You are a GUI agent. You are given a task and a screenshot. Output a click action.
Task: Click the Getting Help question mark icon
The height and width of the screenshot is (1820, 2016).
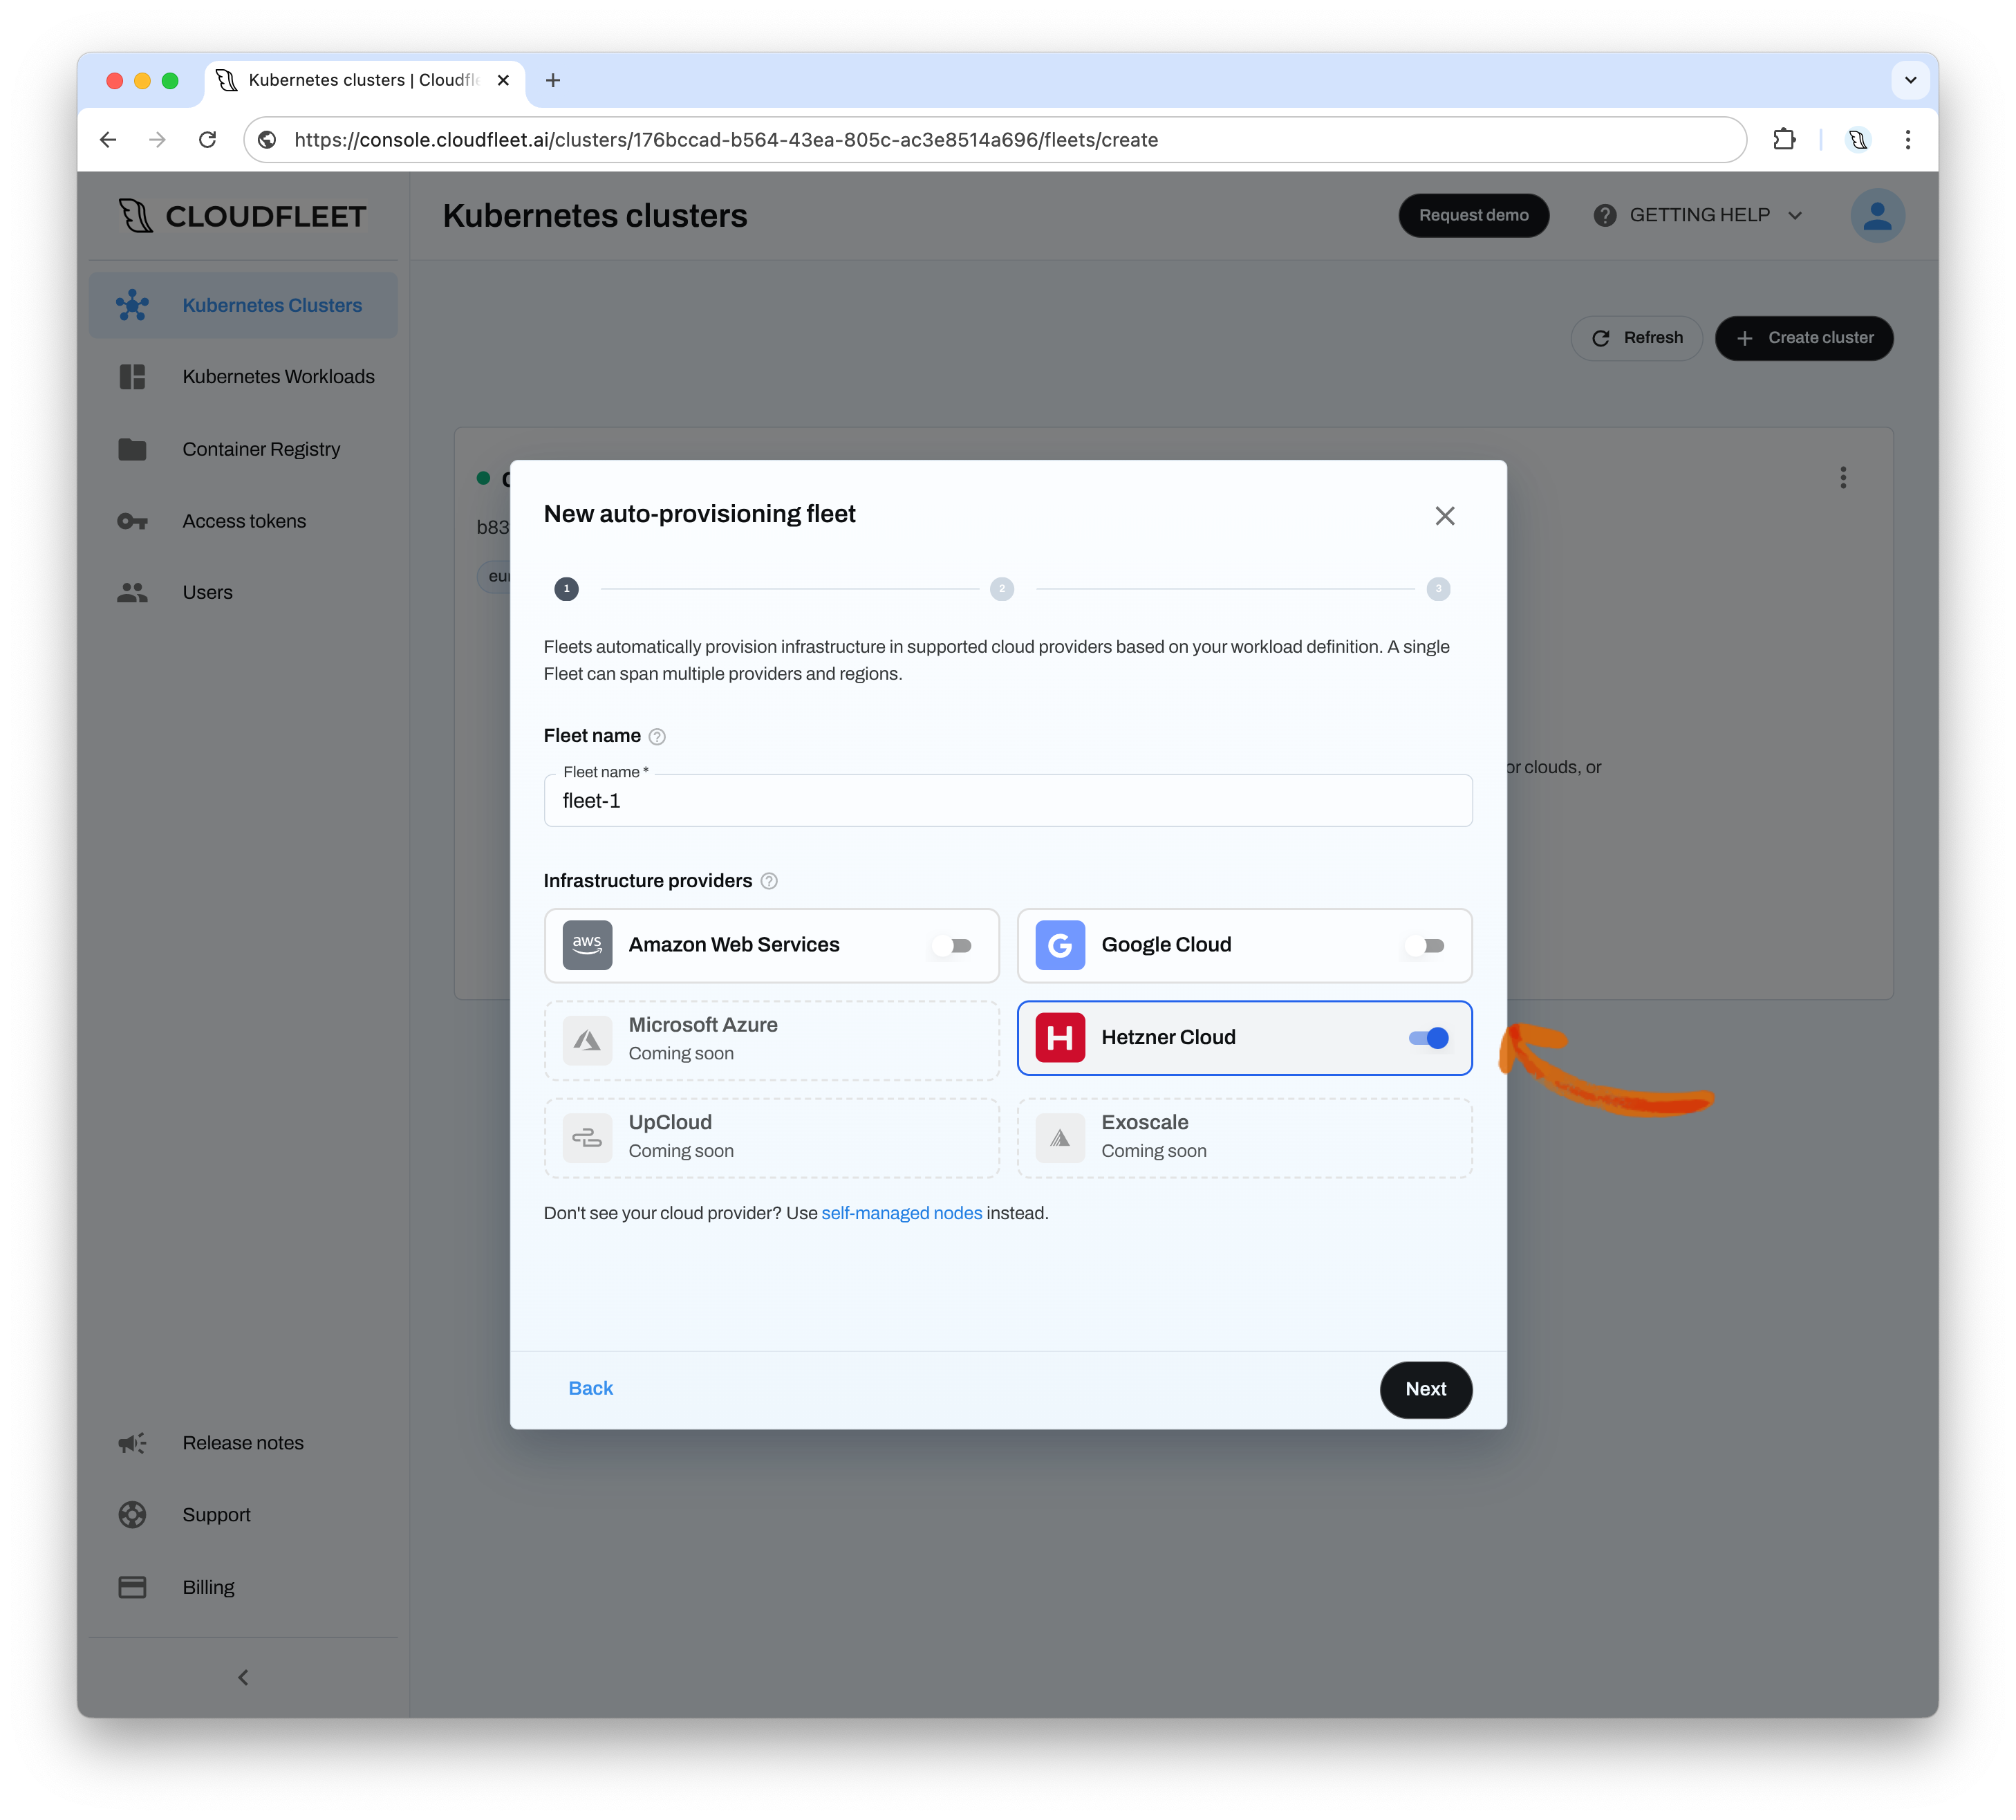pos(1605,216)
